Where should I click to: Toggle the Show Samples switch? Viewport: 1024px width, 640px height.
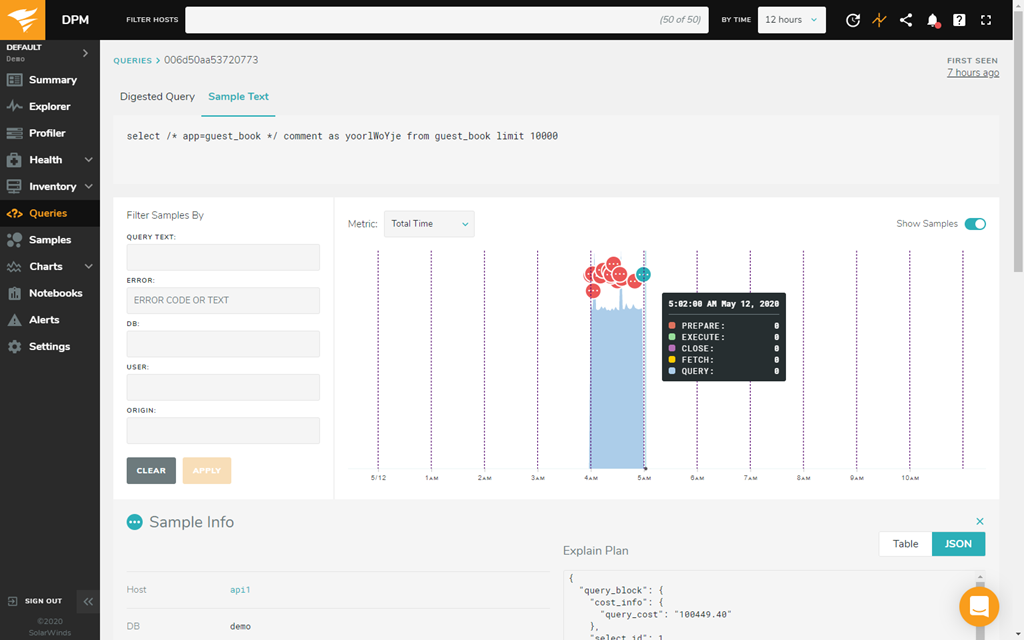click(x=975, y=224)
